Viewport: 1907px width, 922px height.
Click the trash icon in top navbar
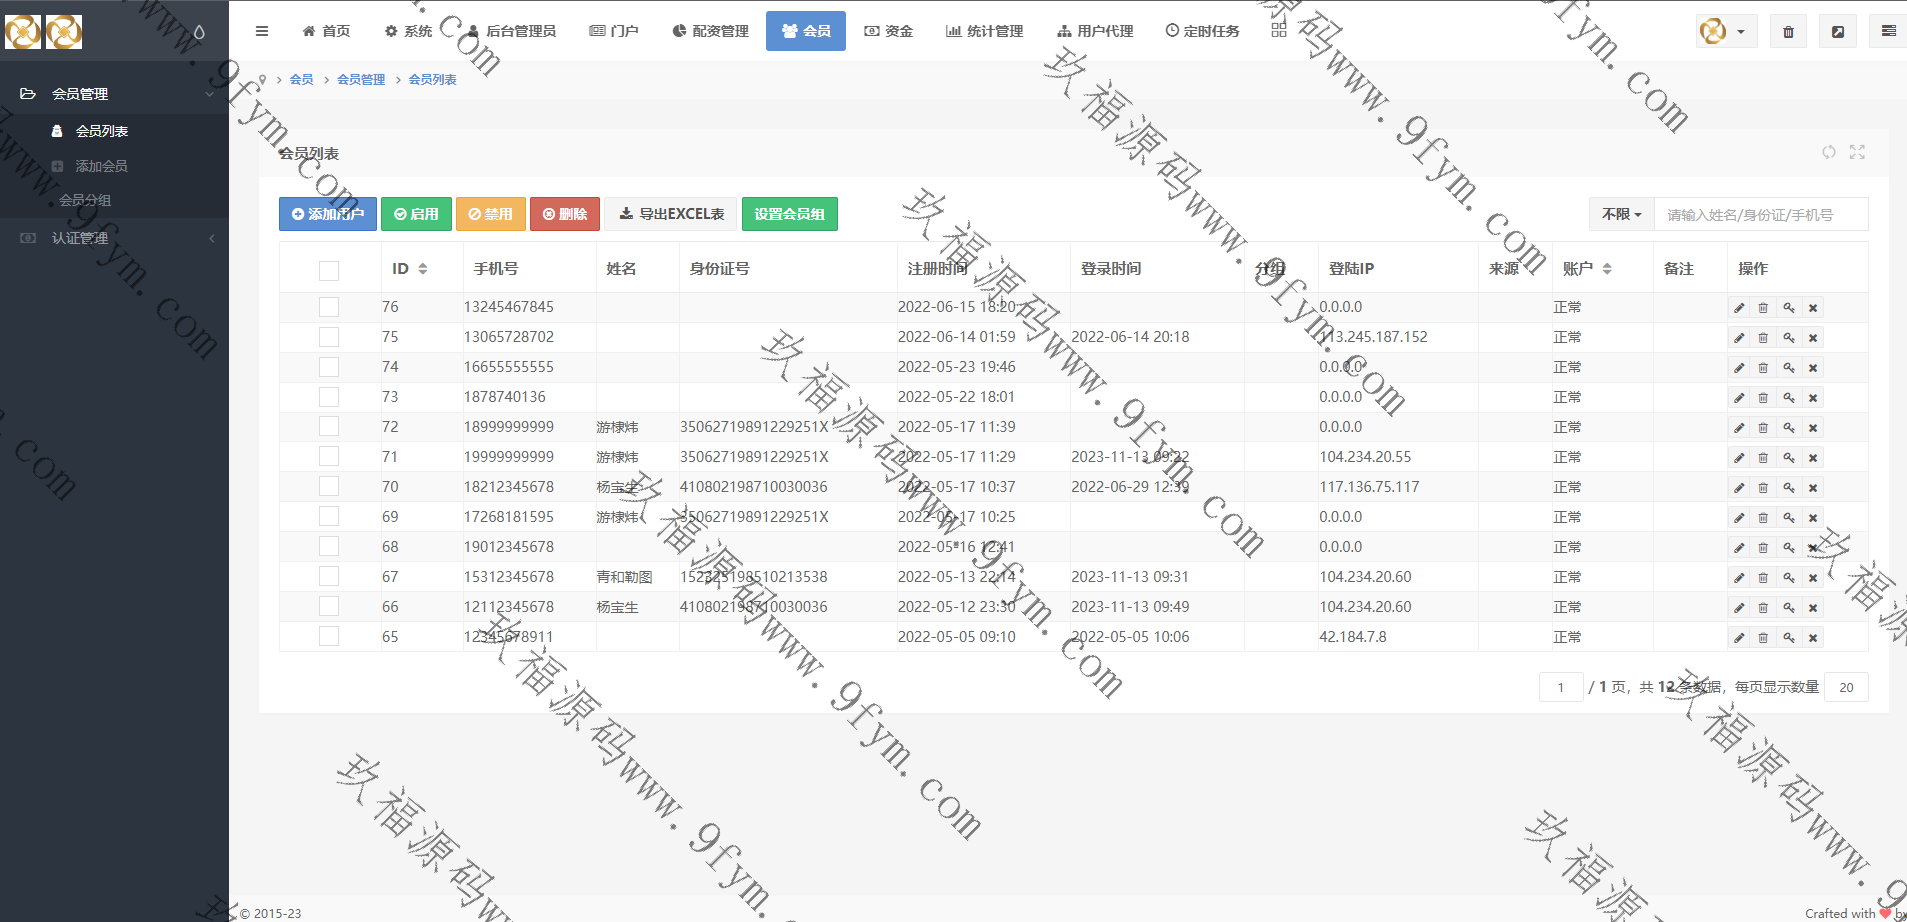tap(1788, 32)
